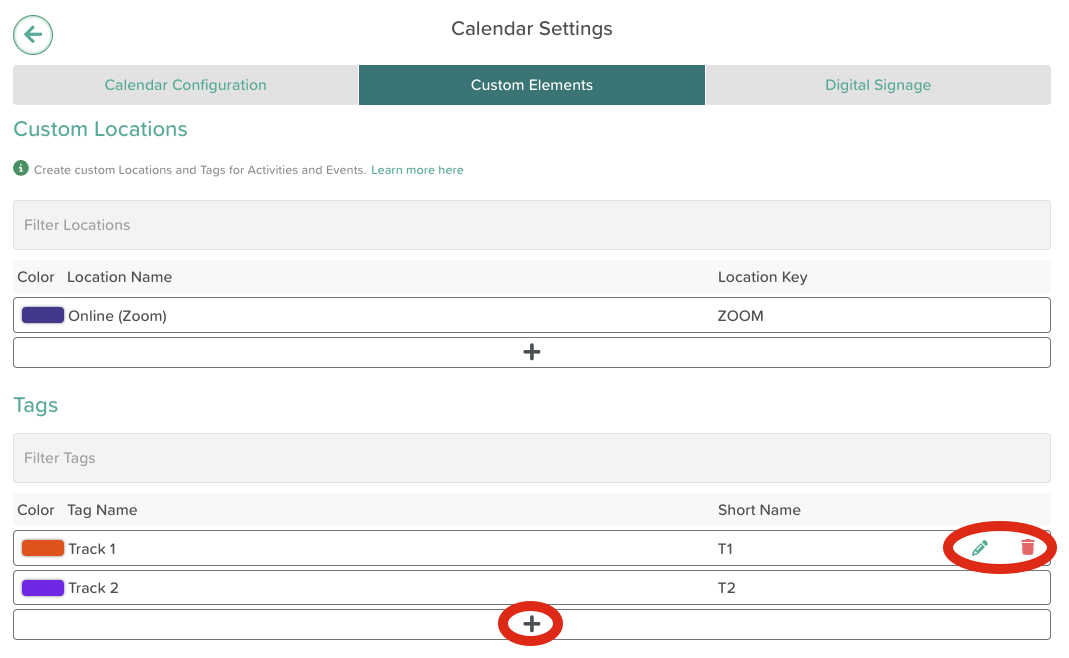
Task: Add a new tag with plus icon
Action: 532,624
